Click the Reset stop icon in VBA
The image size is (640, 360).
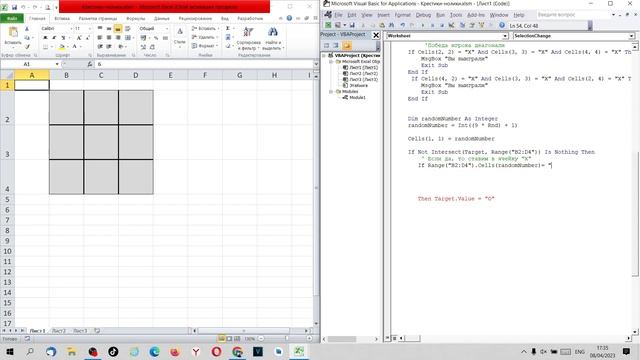442,25
